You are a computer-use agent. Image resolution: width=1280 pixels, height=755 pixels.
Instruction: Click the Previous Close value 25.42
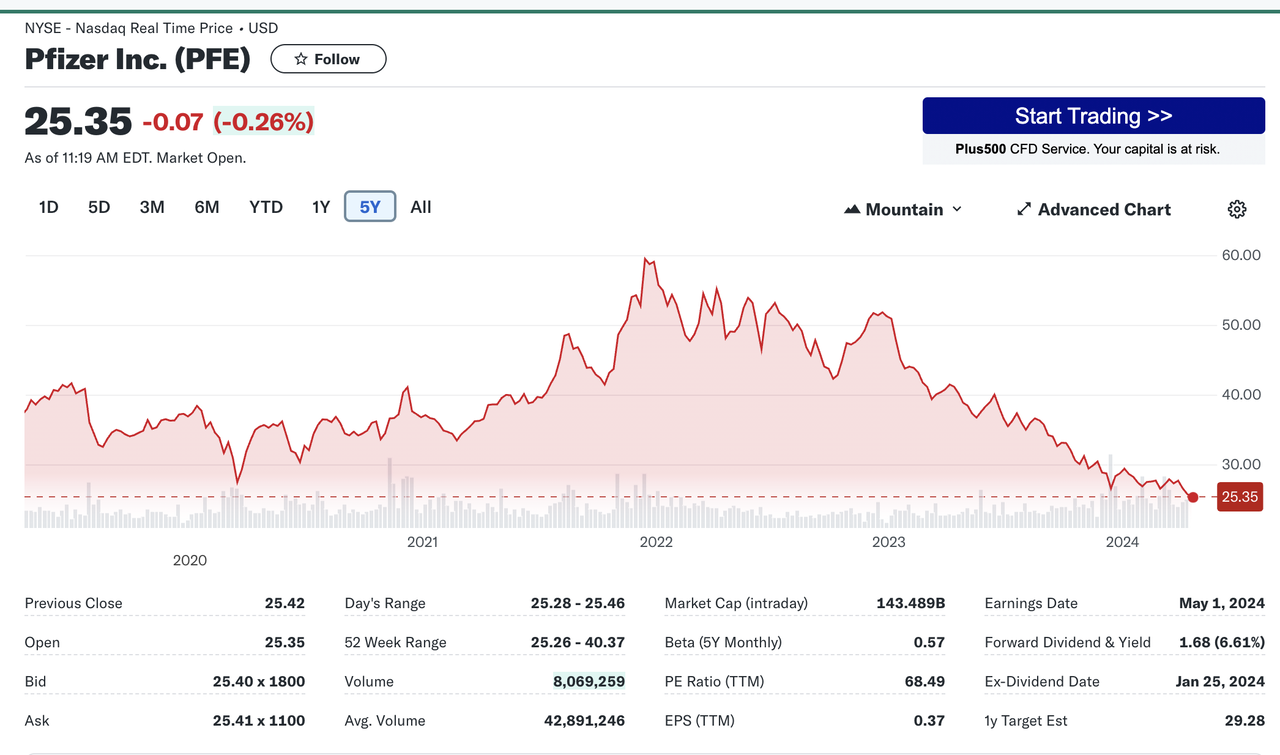click(x=285, y=603)
